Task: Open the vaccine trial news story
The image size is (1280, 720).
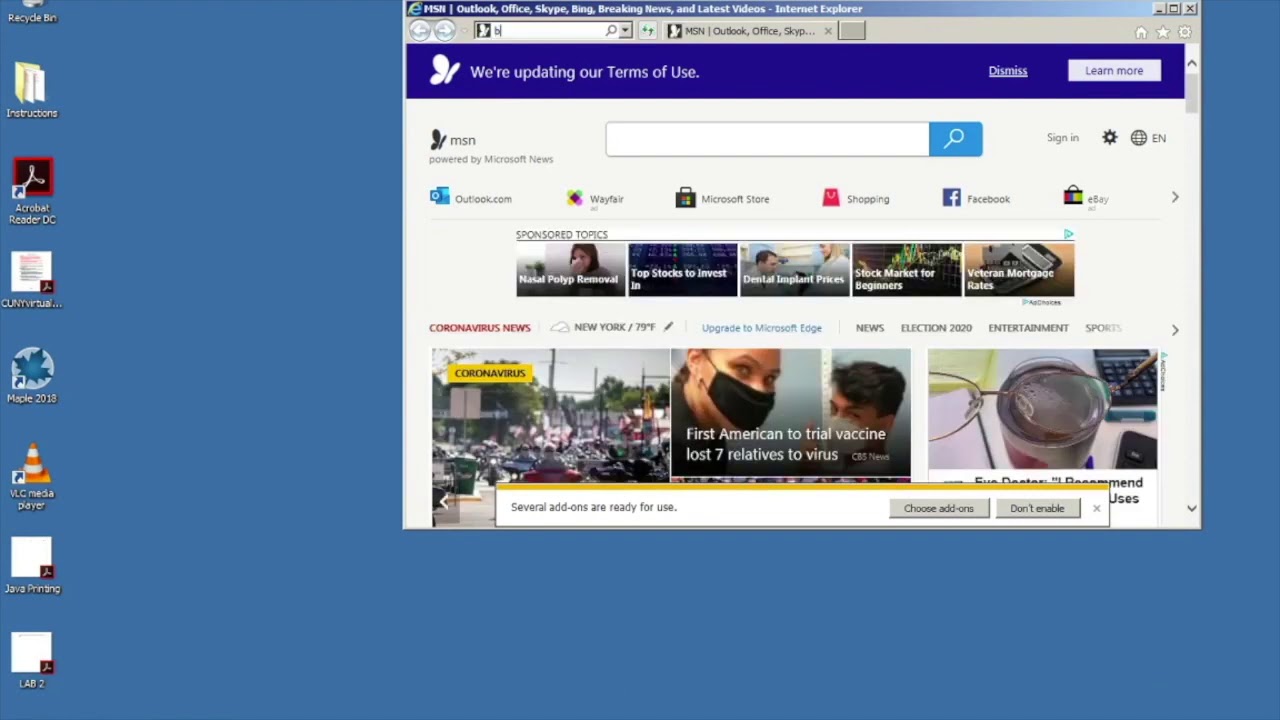Action: point(790,414)
